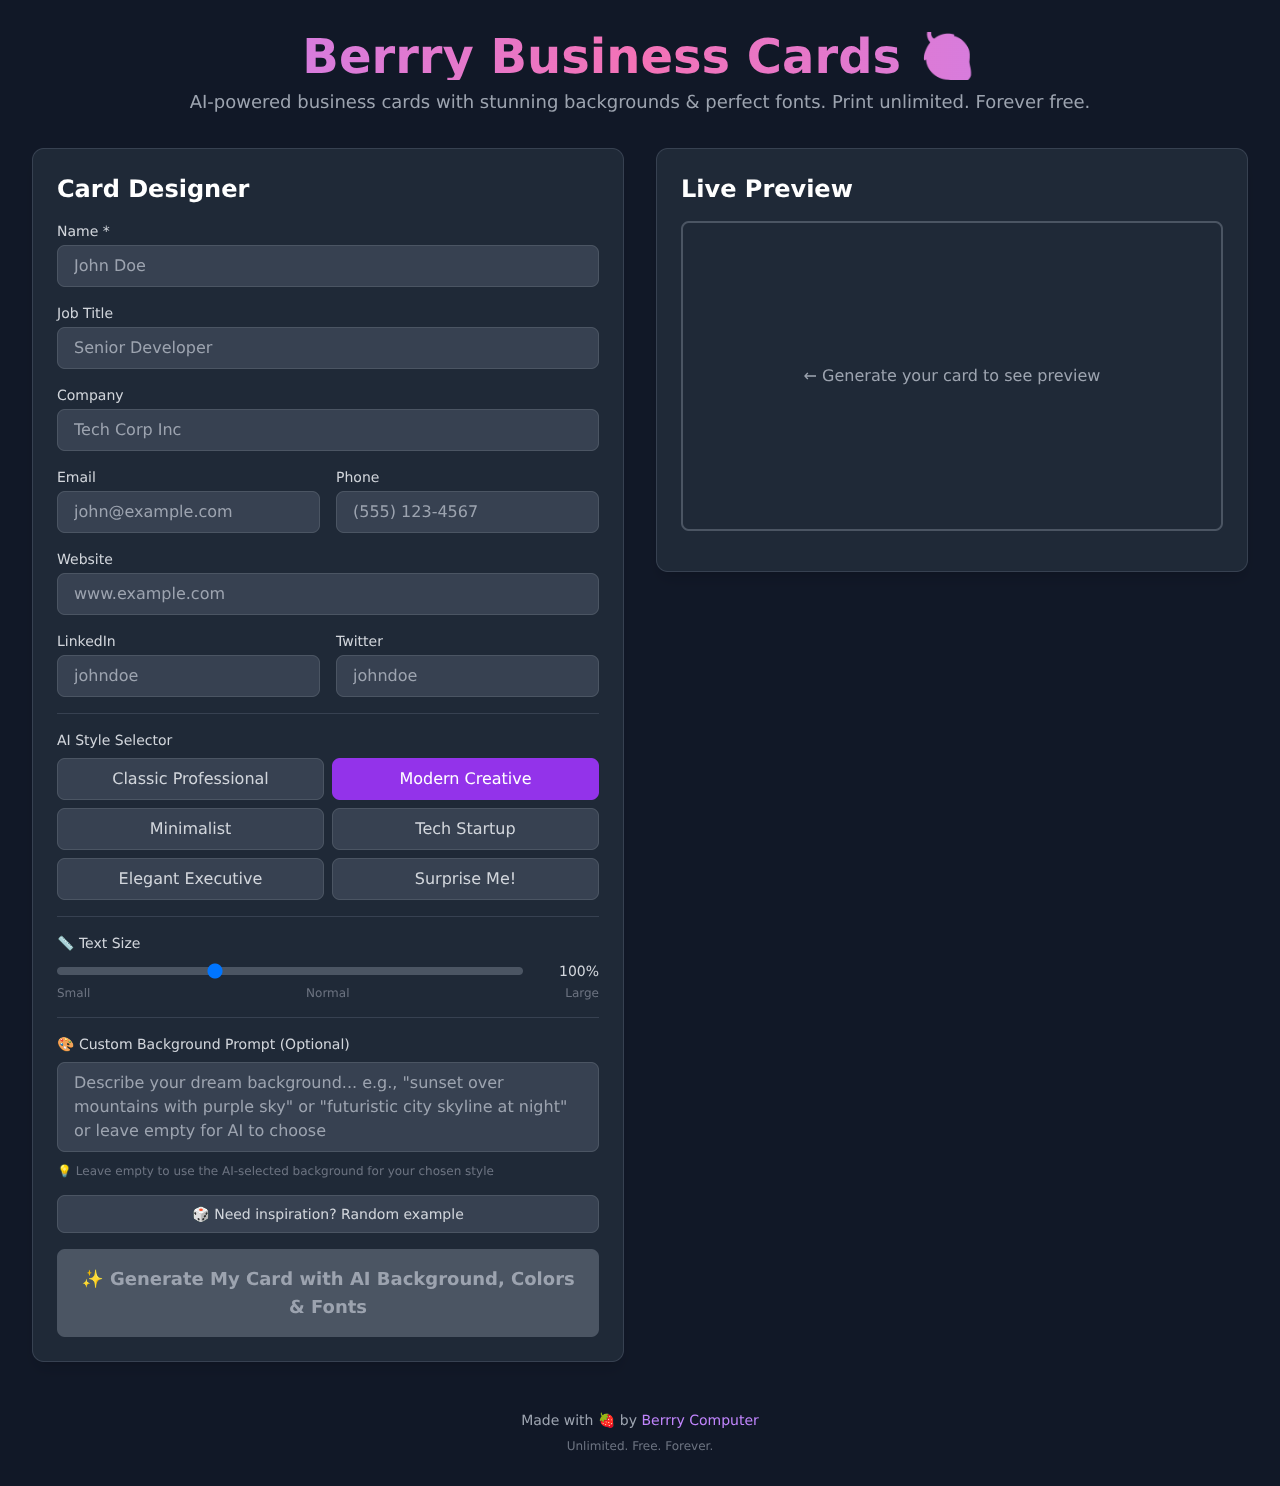Click the strawberry icon in the footer

click(x=606, y=1419)
